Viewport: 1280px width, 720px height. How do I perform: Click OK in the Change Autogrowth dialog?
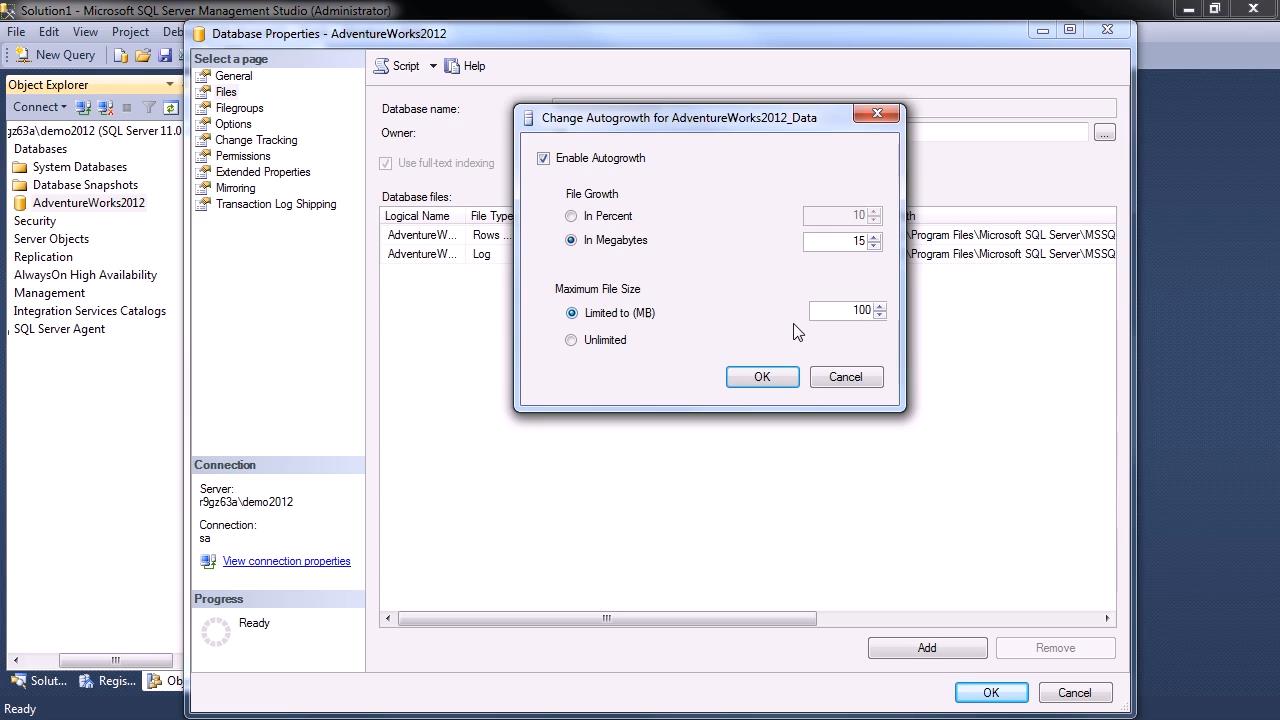762,377
